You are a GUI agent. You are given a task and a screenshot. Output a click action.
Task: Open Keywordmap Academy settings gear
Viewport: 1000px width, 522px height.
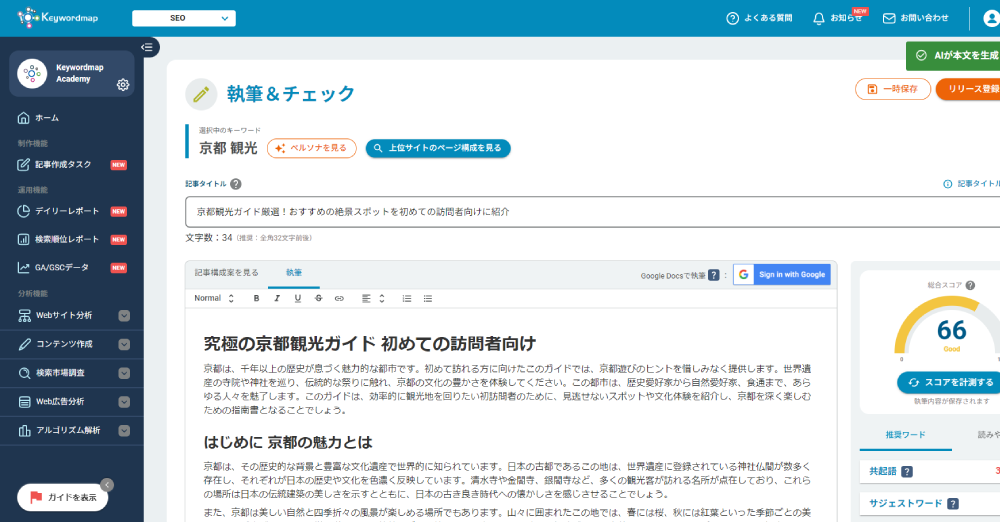click(123, 84)
